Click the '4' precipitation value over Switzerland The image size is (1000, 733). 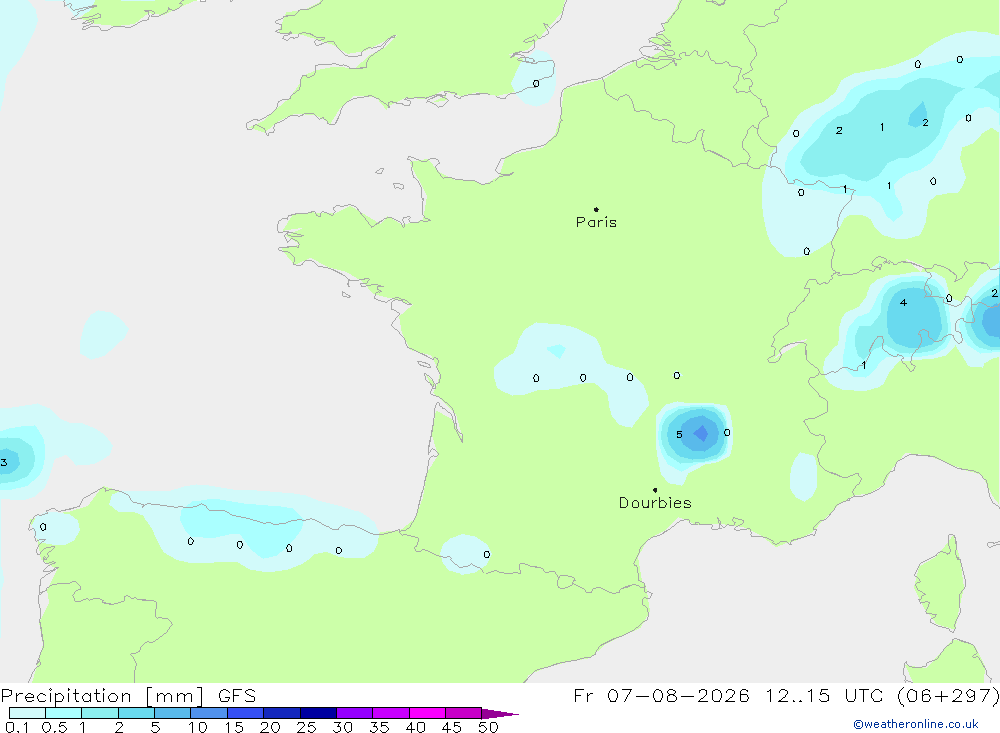903,302
